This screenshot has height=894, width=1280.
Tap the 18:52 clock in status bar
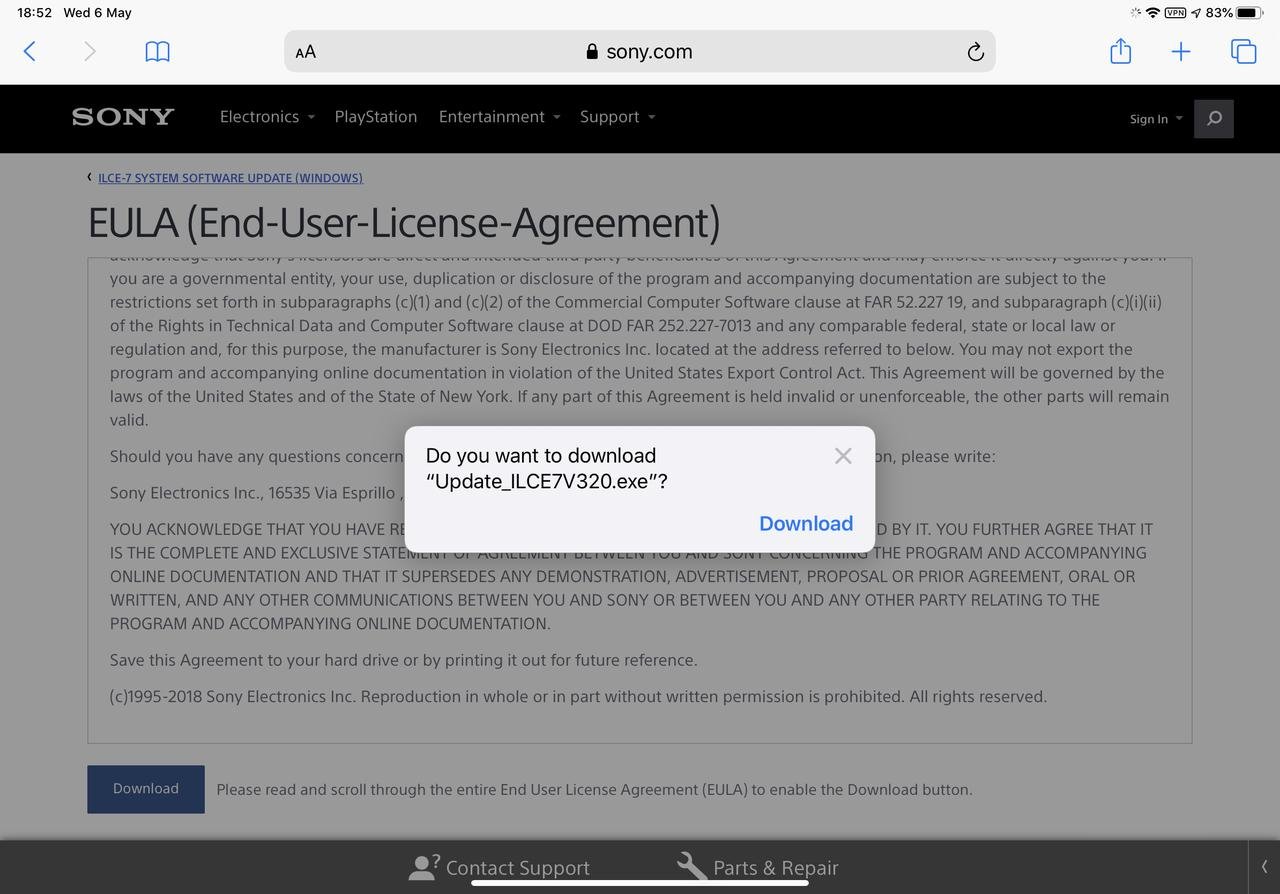pos(35,13)
